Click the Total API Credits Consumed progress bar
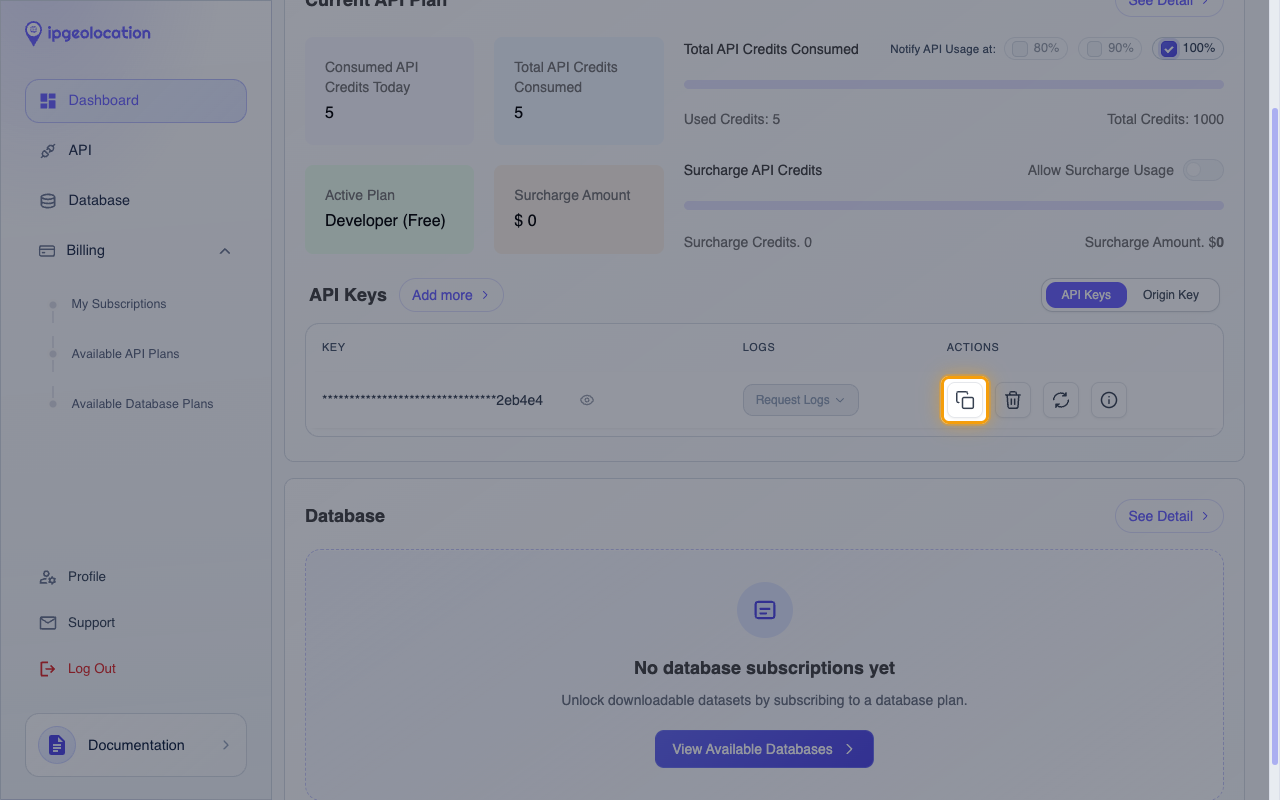The width and height of the screenshot is (1280, 800). (x=954, y=84)
